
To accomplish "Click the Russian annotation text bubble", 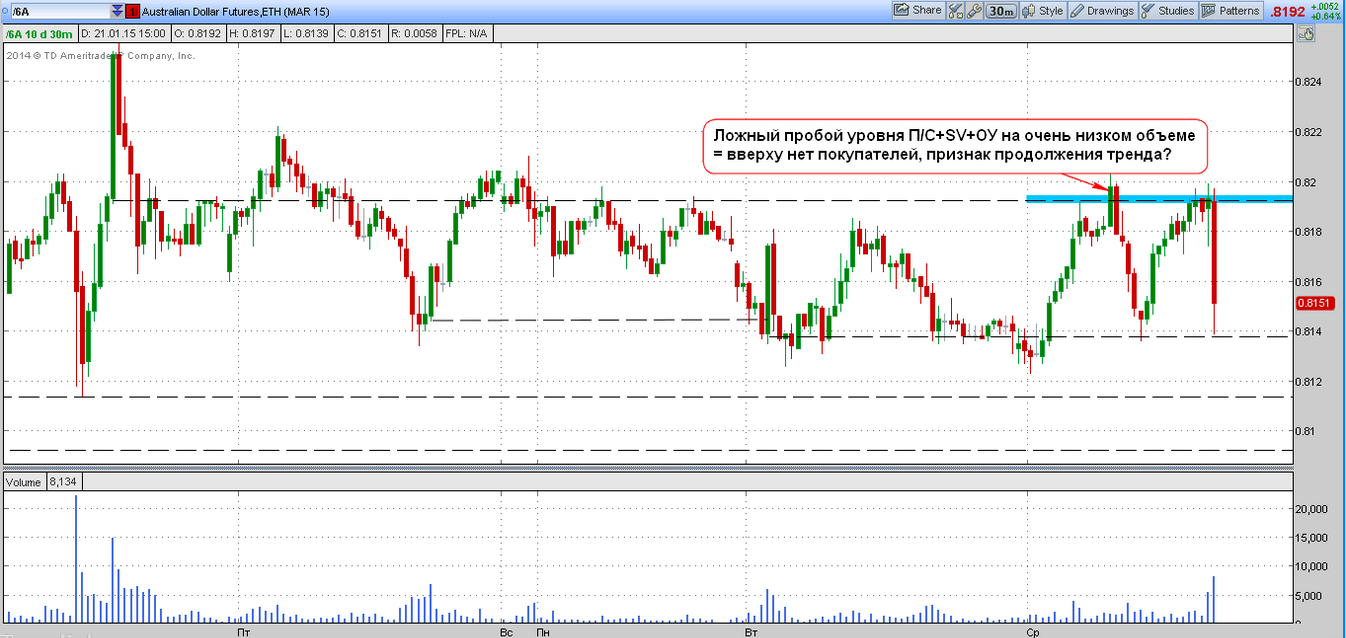I will pyautogui.click(x=956, y=145).
